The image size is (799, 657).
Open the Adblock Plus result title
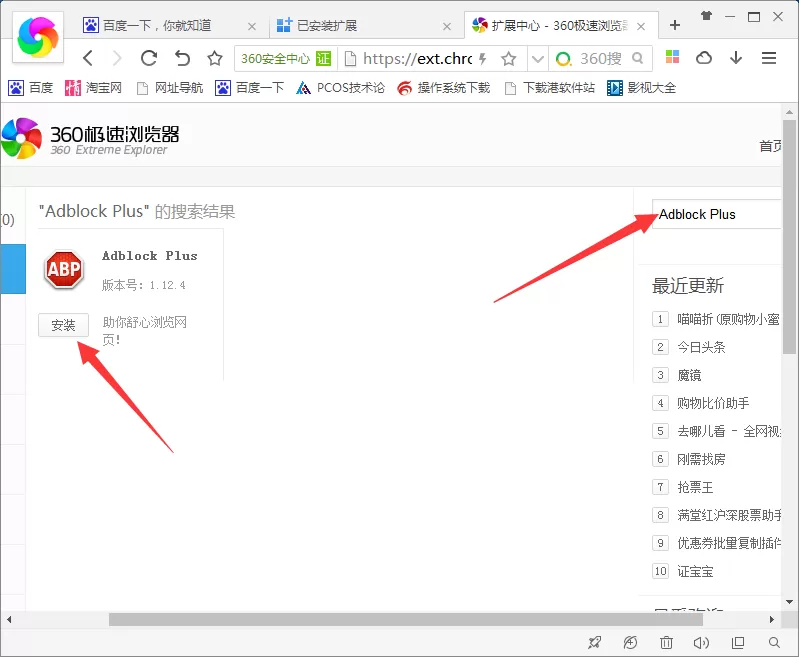pyautogui.click(x=149, y=255)
